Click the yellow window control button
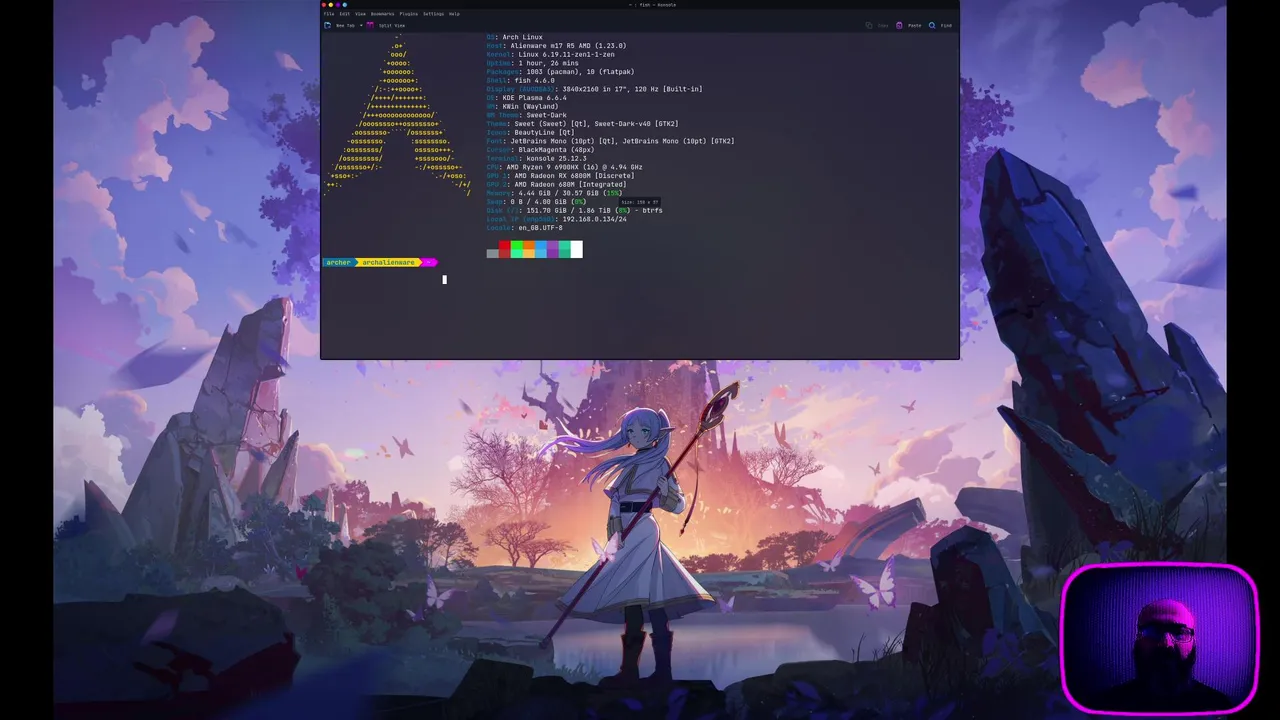1280x720 pixels. tap(331, 5)
